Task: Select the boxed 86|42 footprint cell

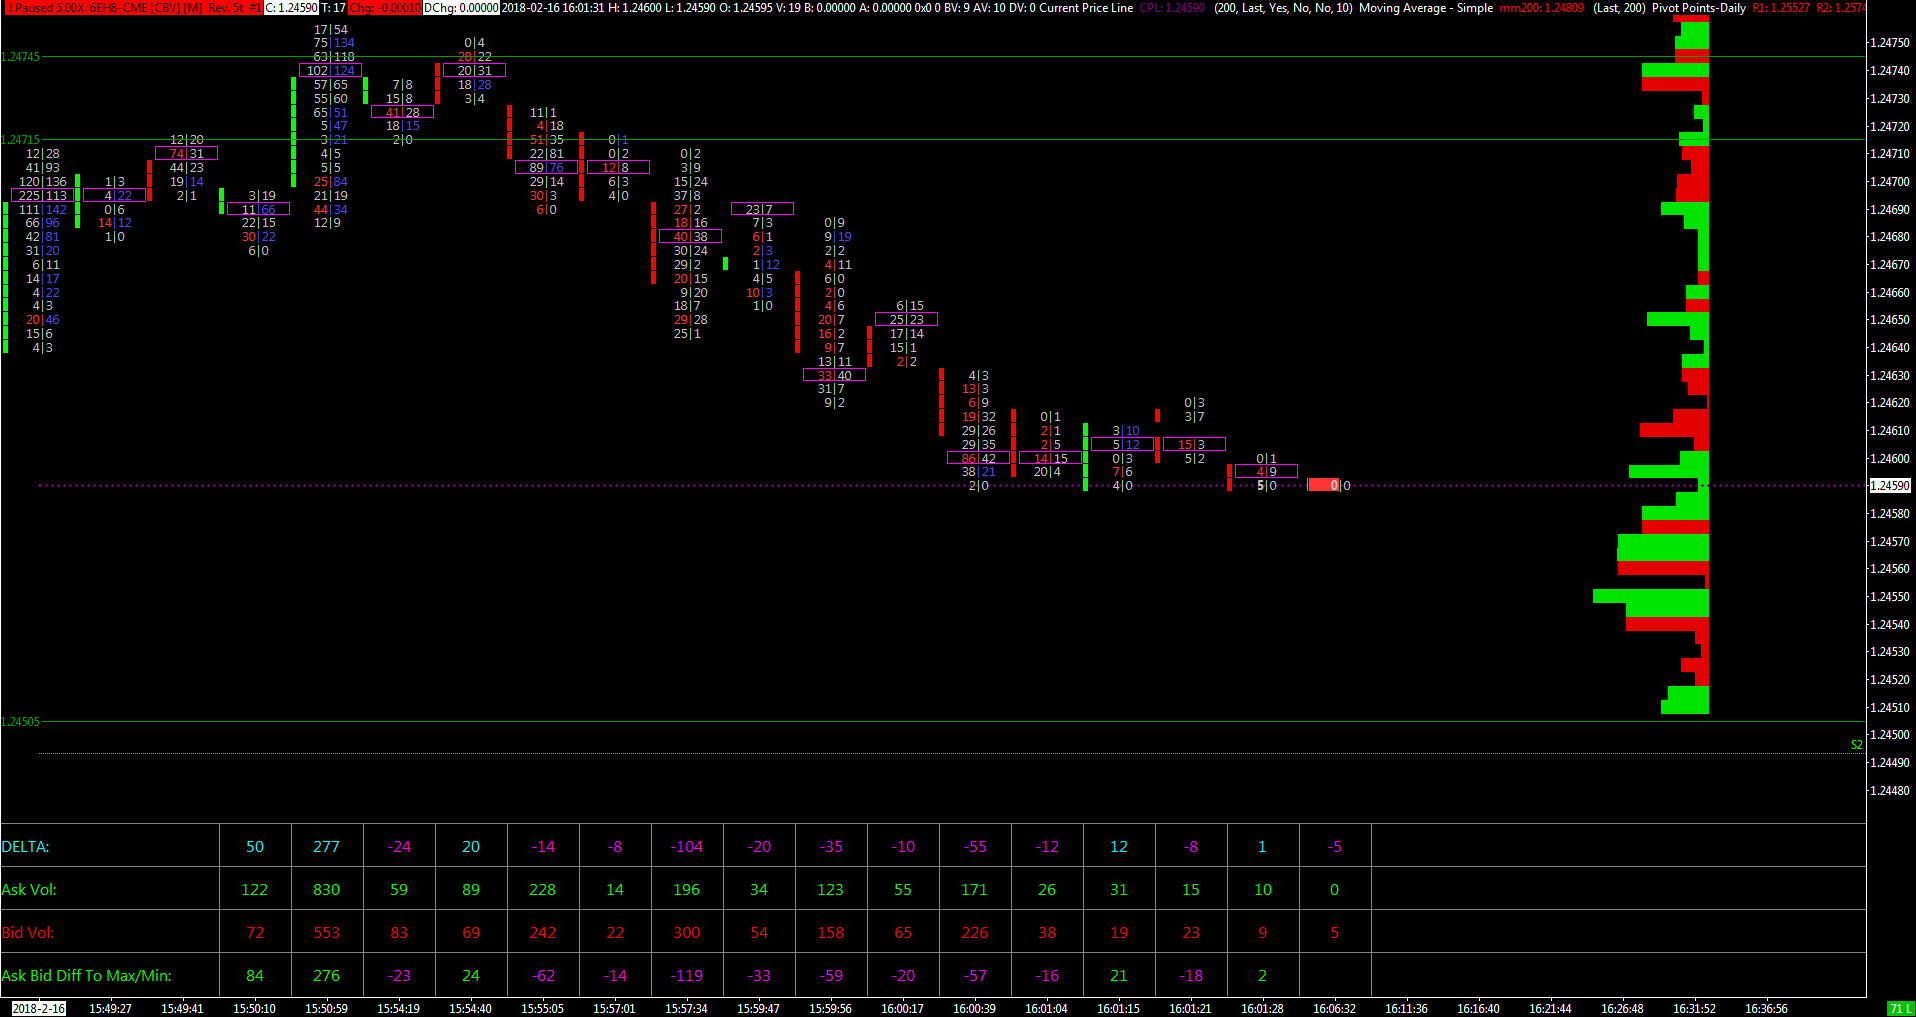Action: 979,459
